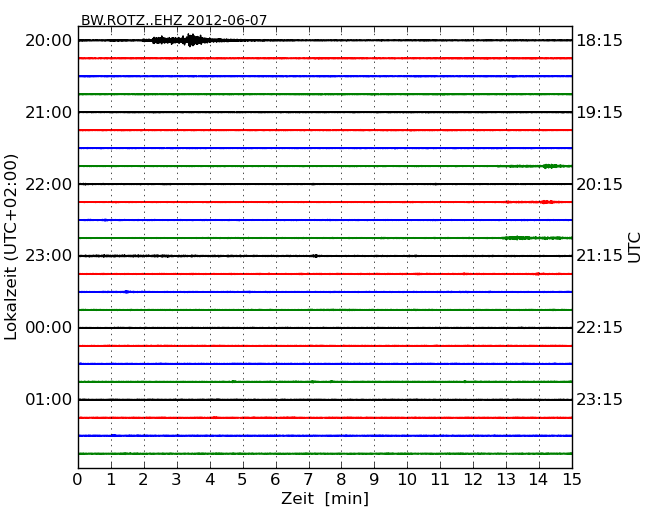Click the blue blip below the 23:00 trace
650x520 pixels.
pos(126,292)
